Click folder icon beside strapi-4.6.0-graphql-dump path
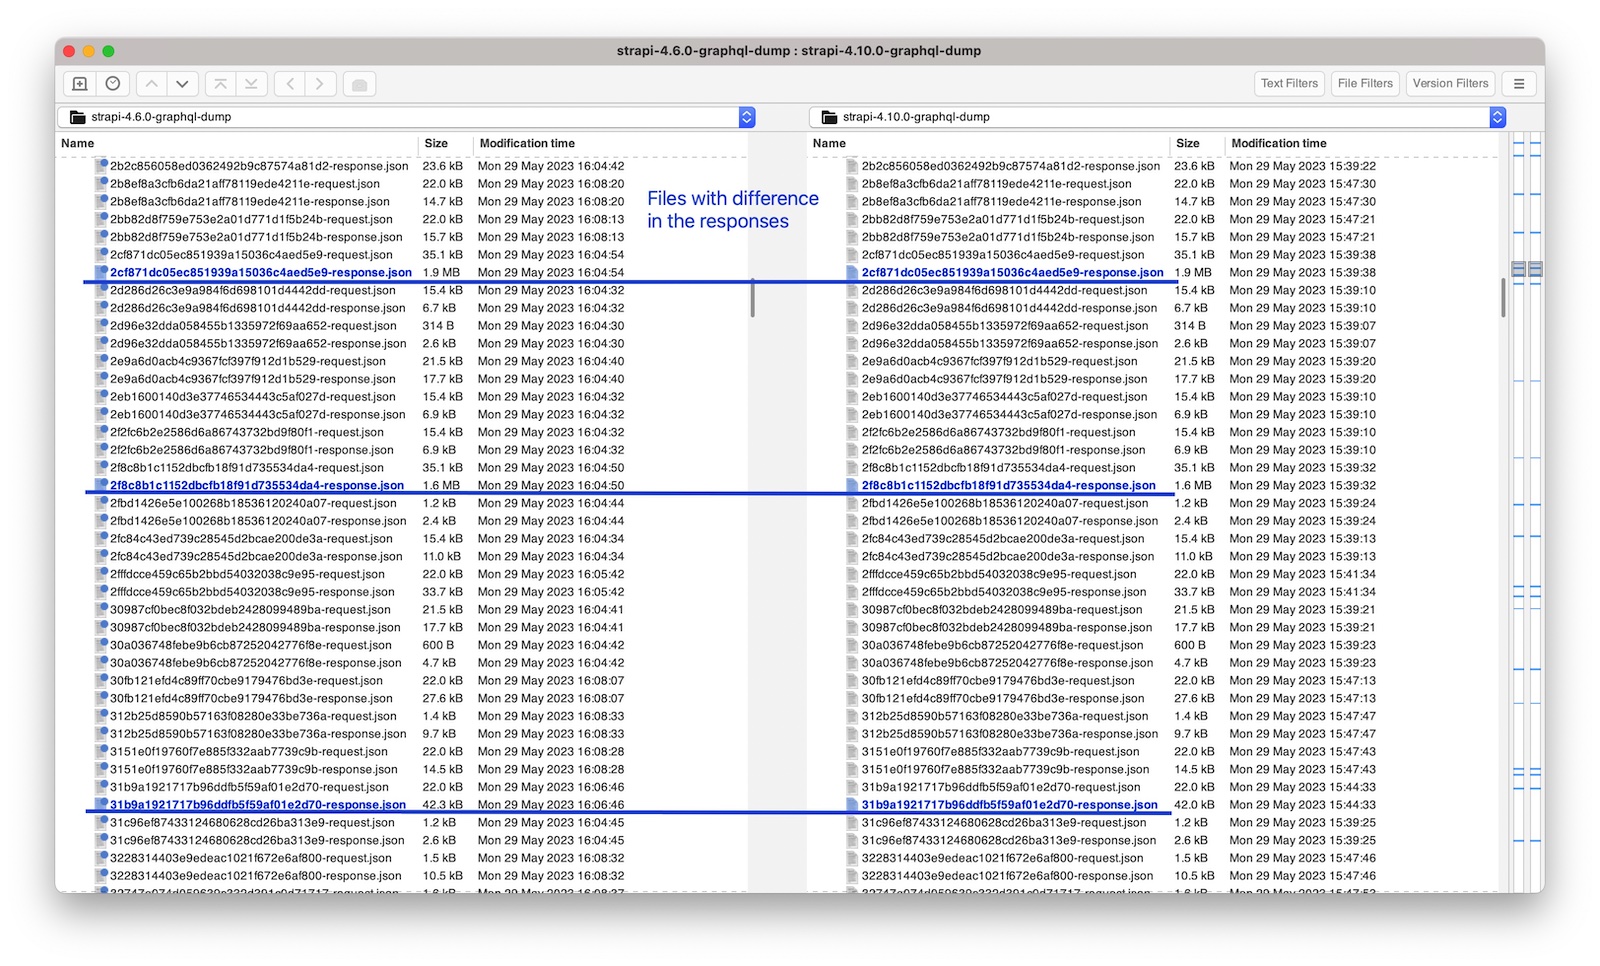 point(77,117)
